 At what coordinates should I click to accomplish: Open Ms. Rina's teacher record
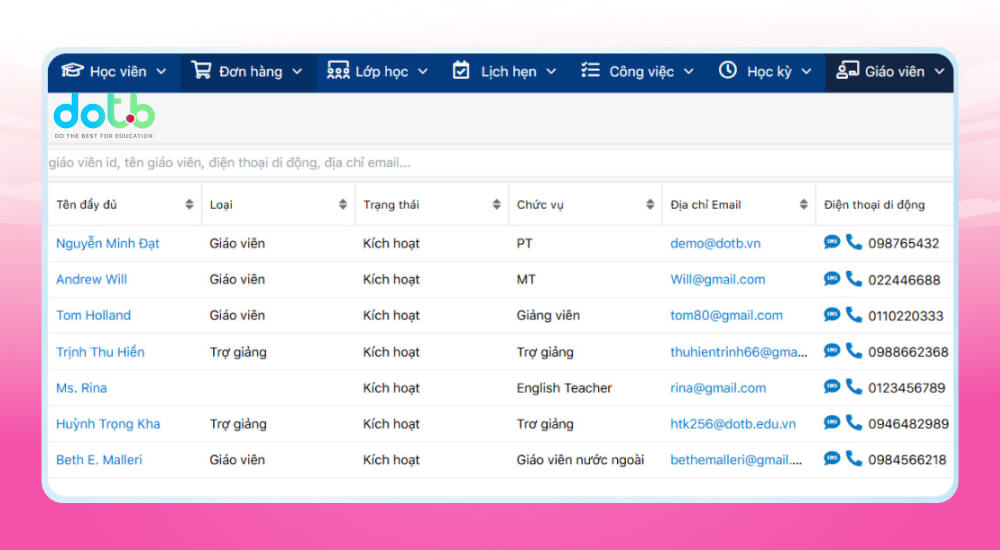(x=81, y=388)
